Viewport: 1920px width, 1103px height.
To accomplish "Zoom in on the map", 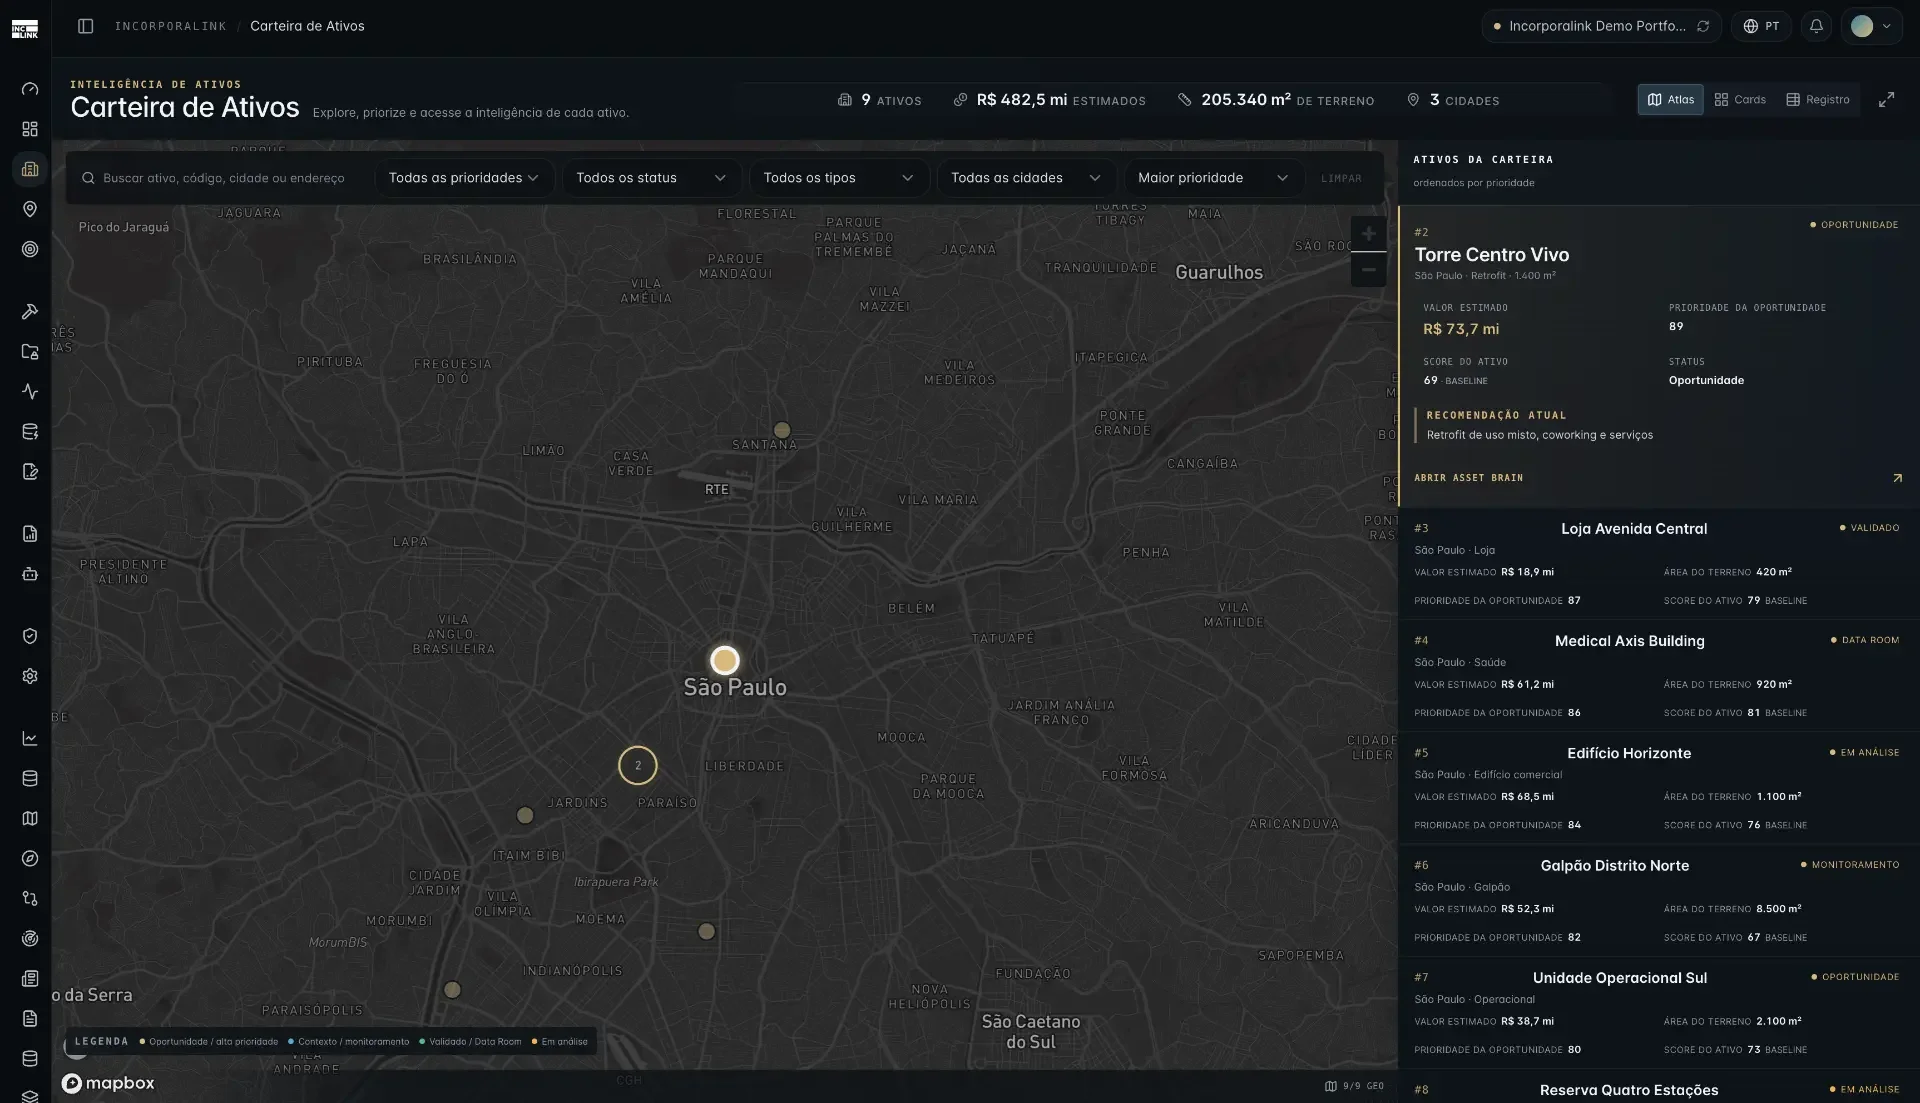I will (x=1368, y=234).
